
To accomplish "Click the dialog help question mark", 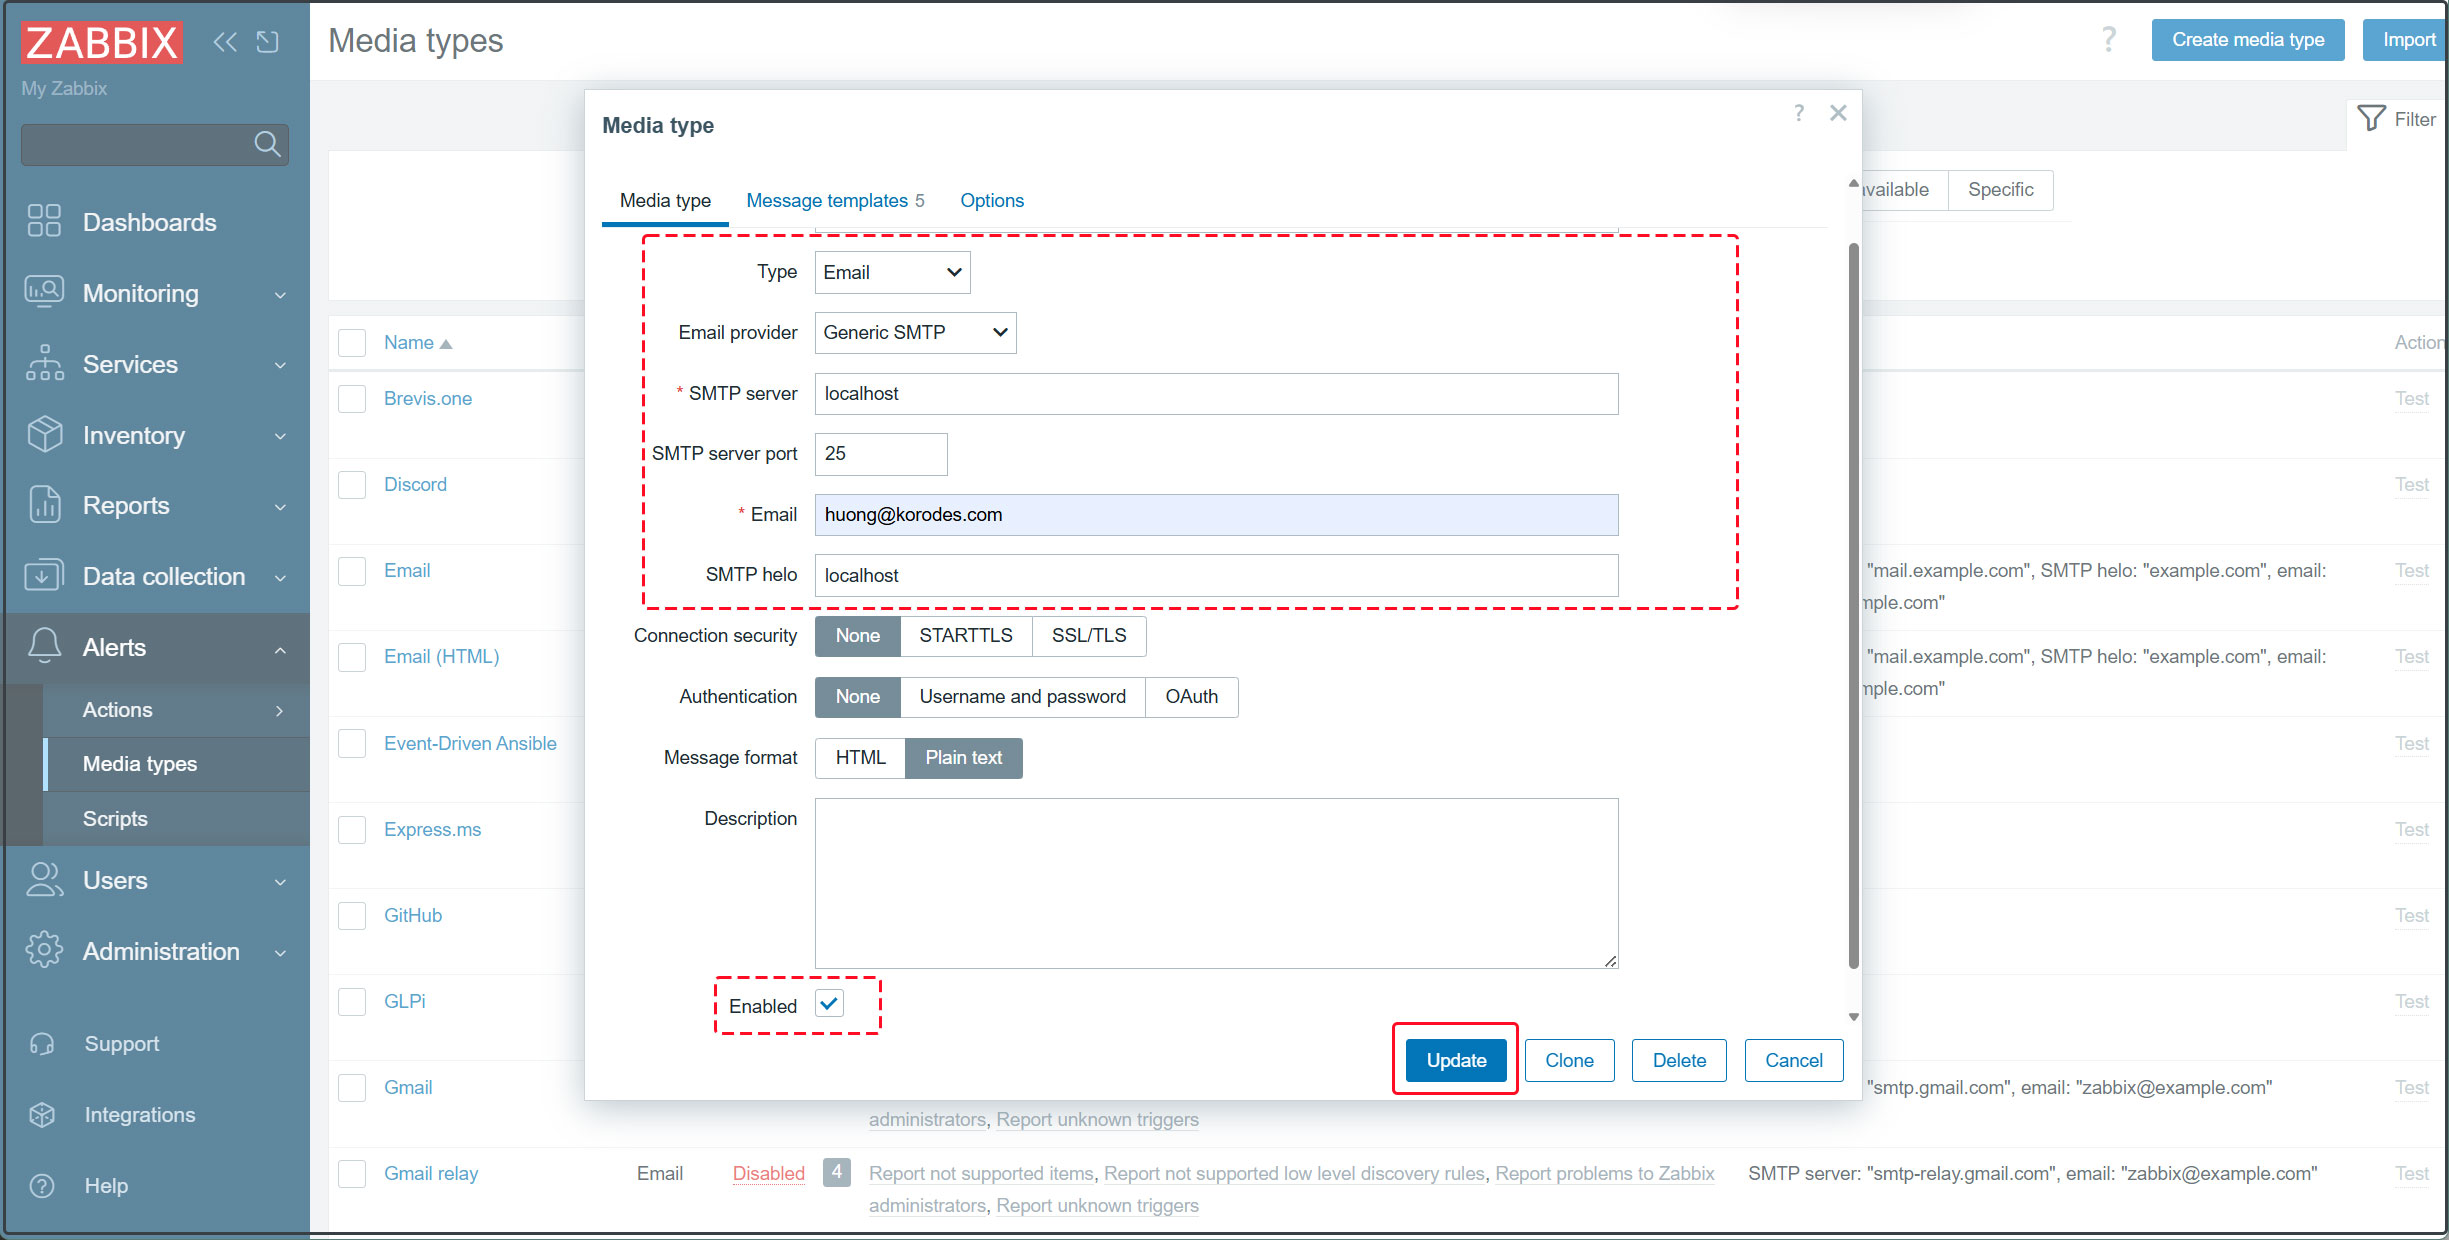I will (x=1799, y=113).
